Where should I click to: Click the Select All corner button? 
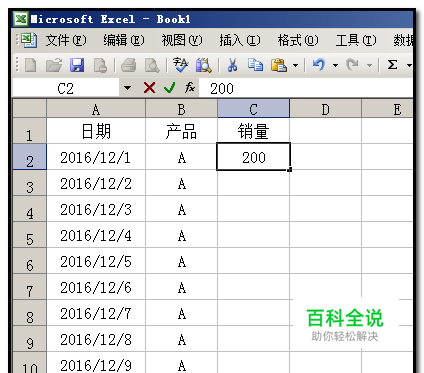click(x=29, y=108)
